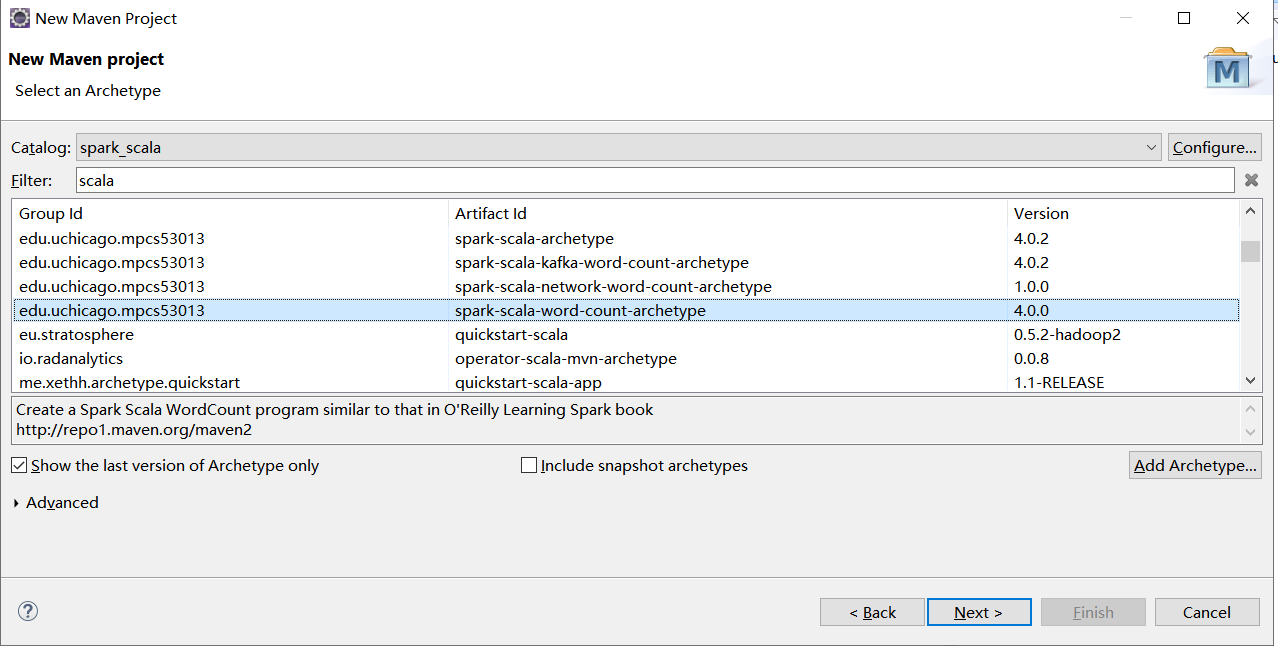Click the eu.stratosphere group id cell

pos(76,334)
